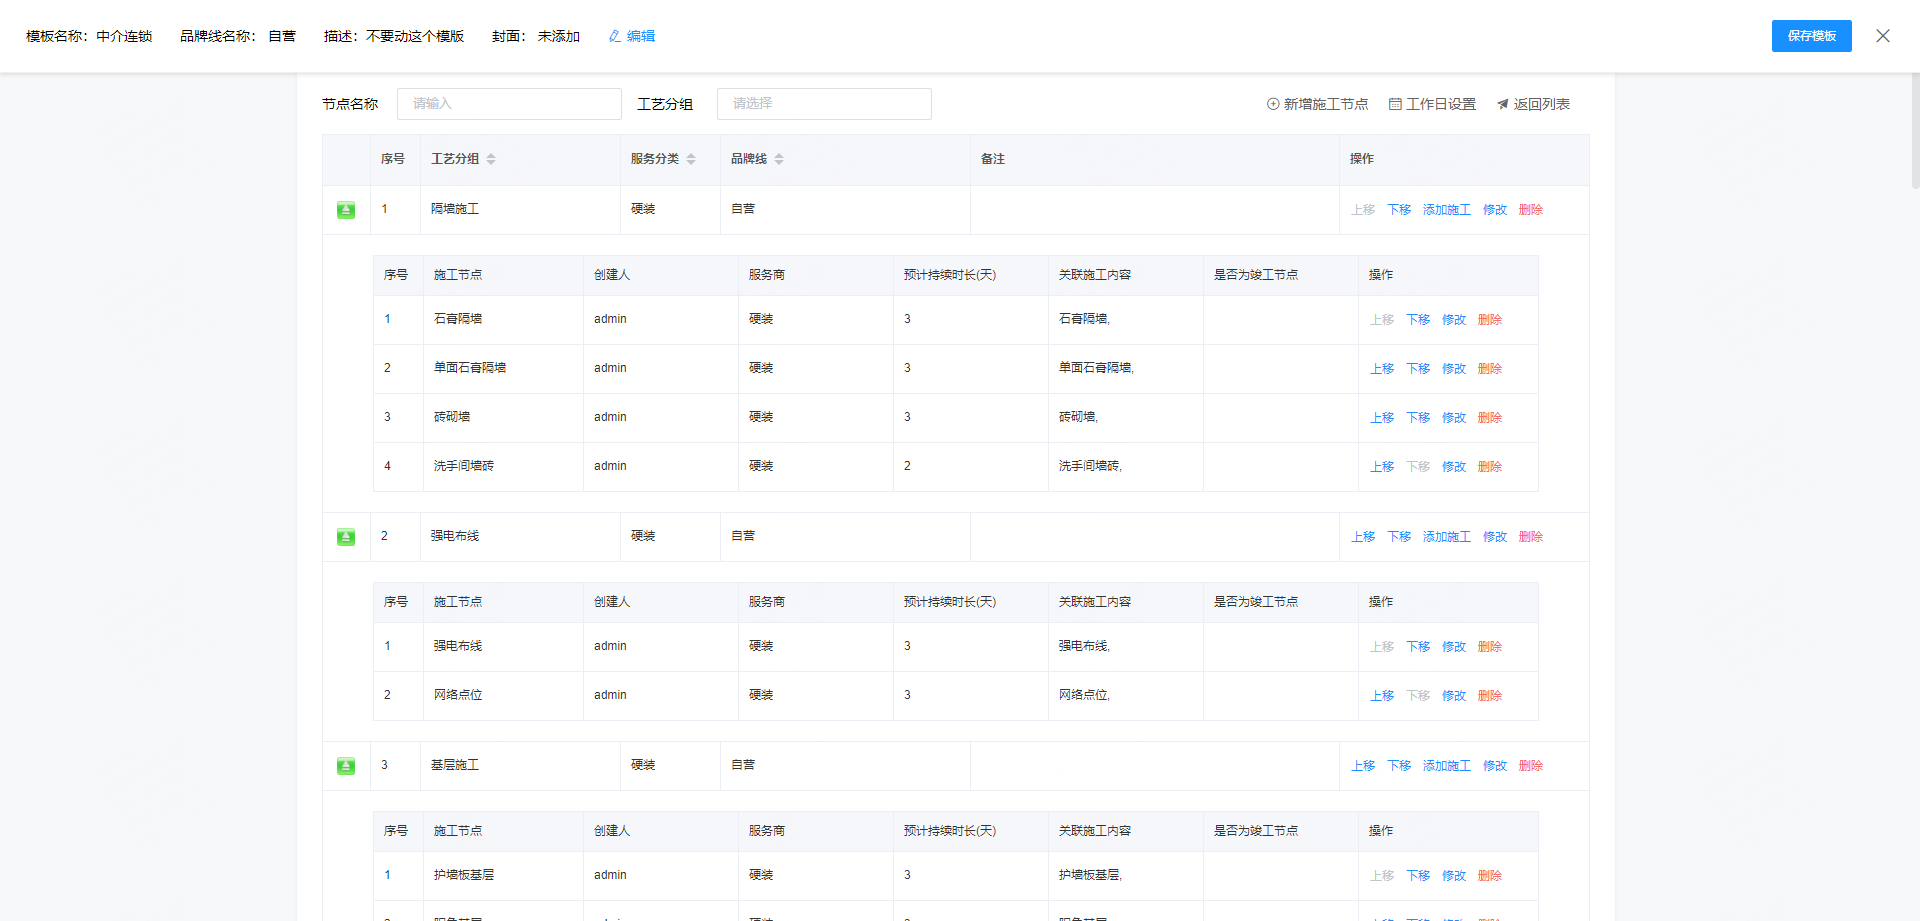Open the 工艺分组 select dropdown
The image size is (1920, 921).
823,104
